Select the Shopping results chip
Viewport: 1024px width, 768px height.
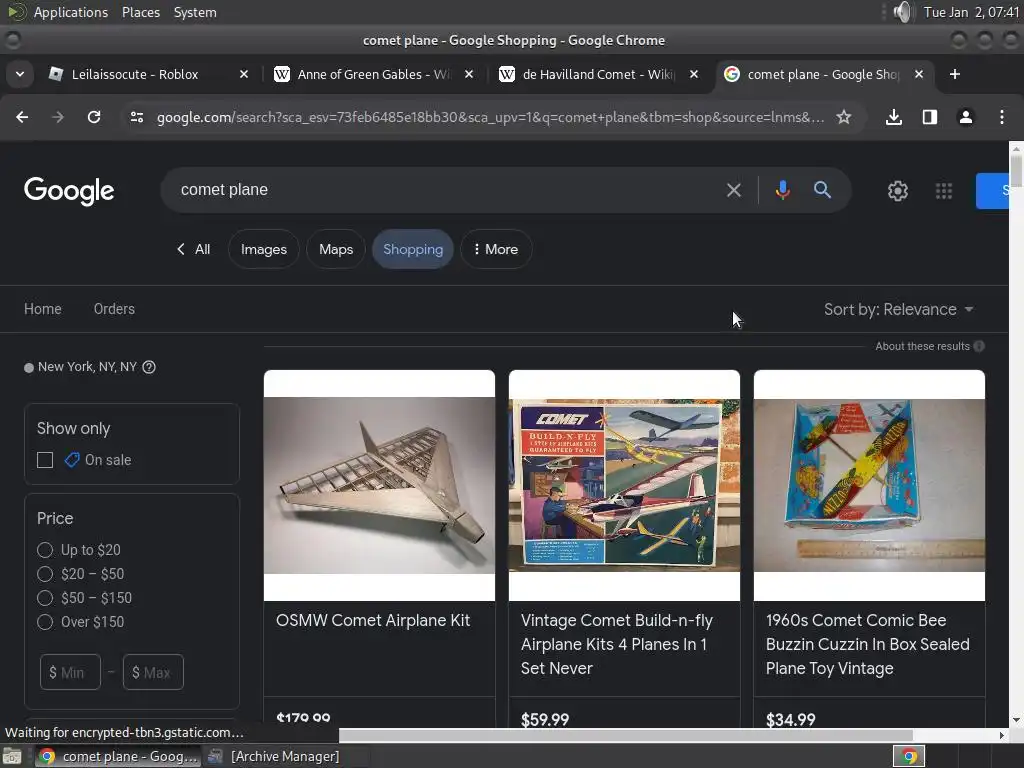pyautogui.click(x=413, y=249)
